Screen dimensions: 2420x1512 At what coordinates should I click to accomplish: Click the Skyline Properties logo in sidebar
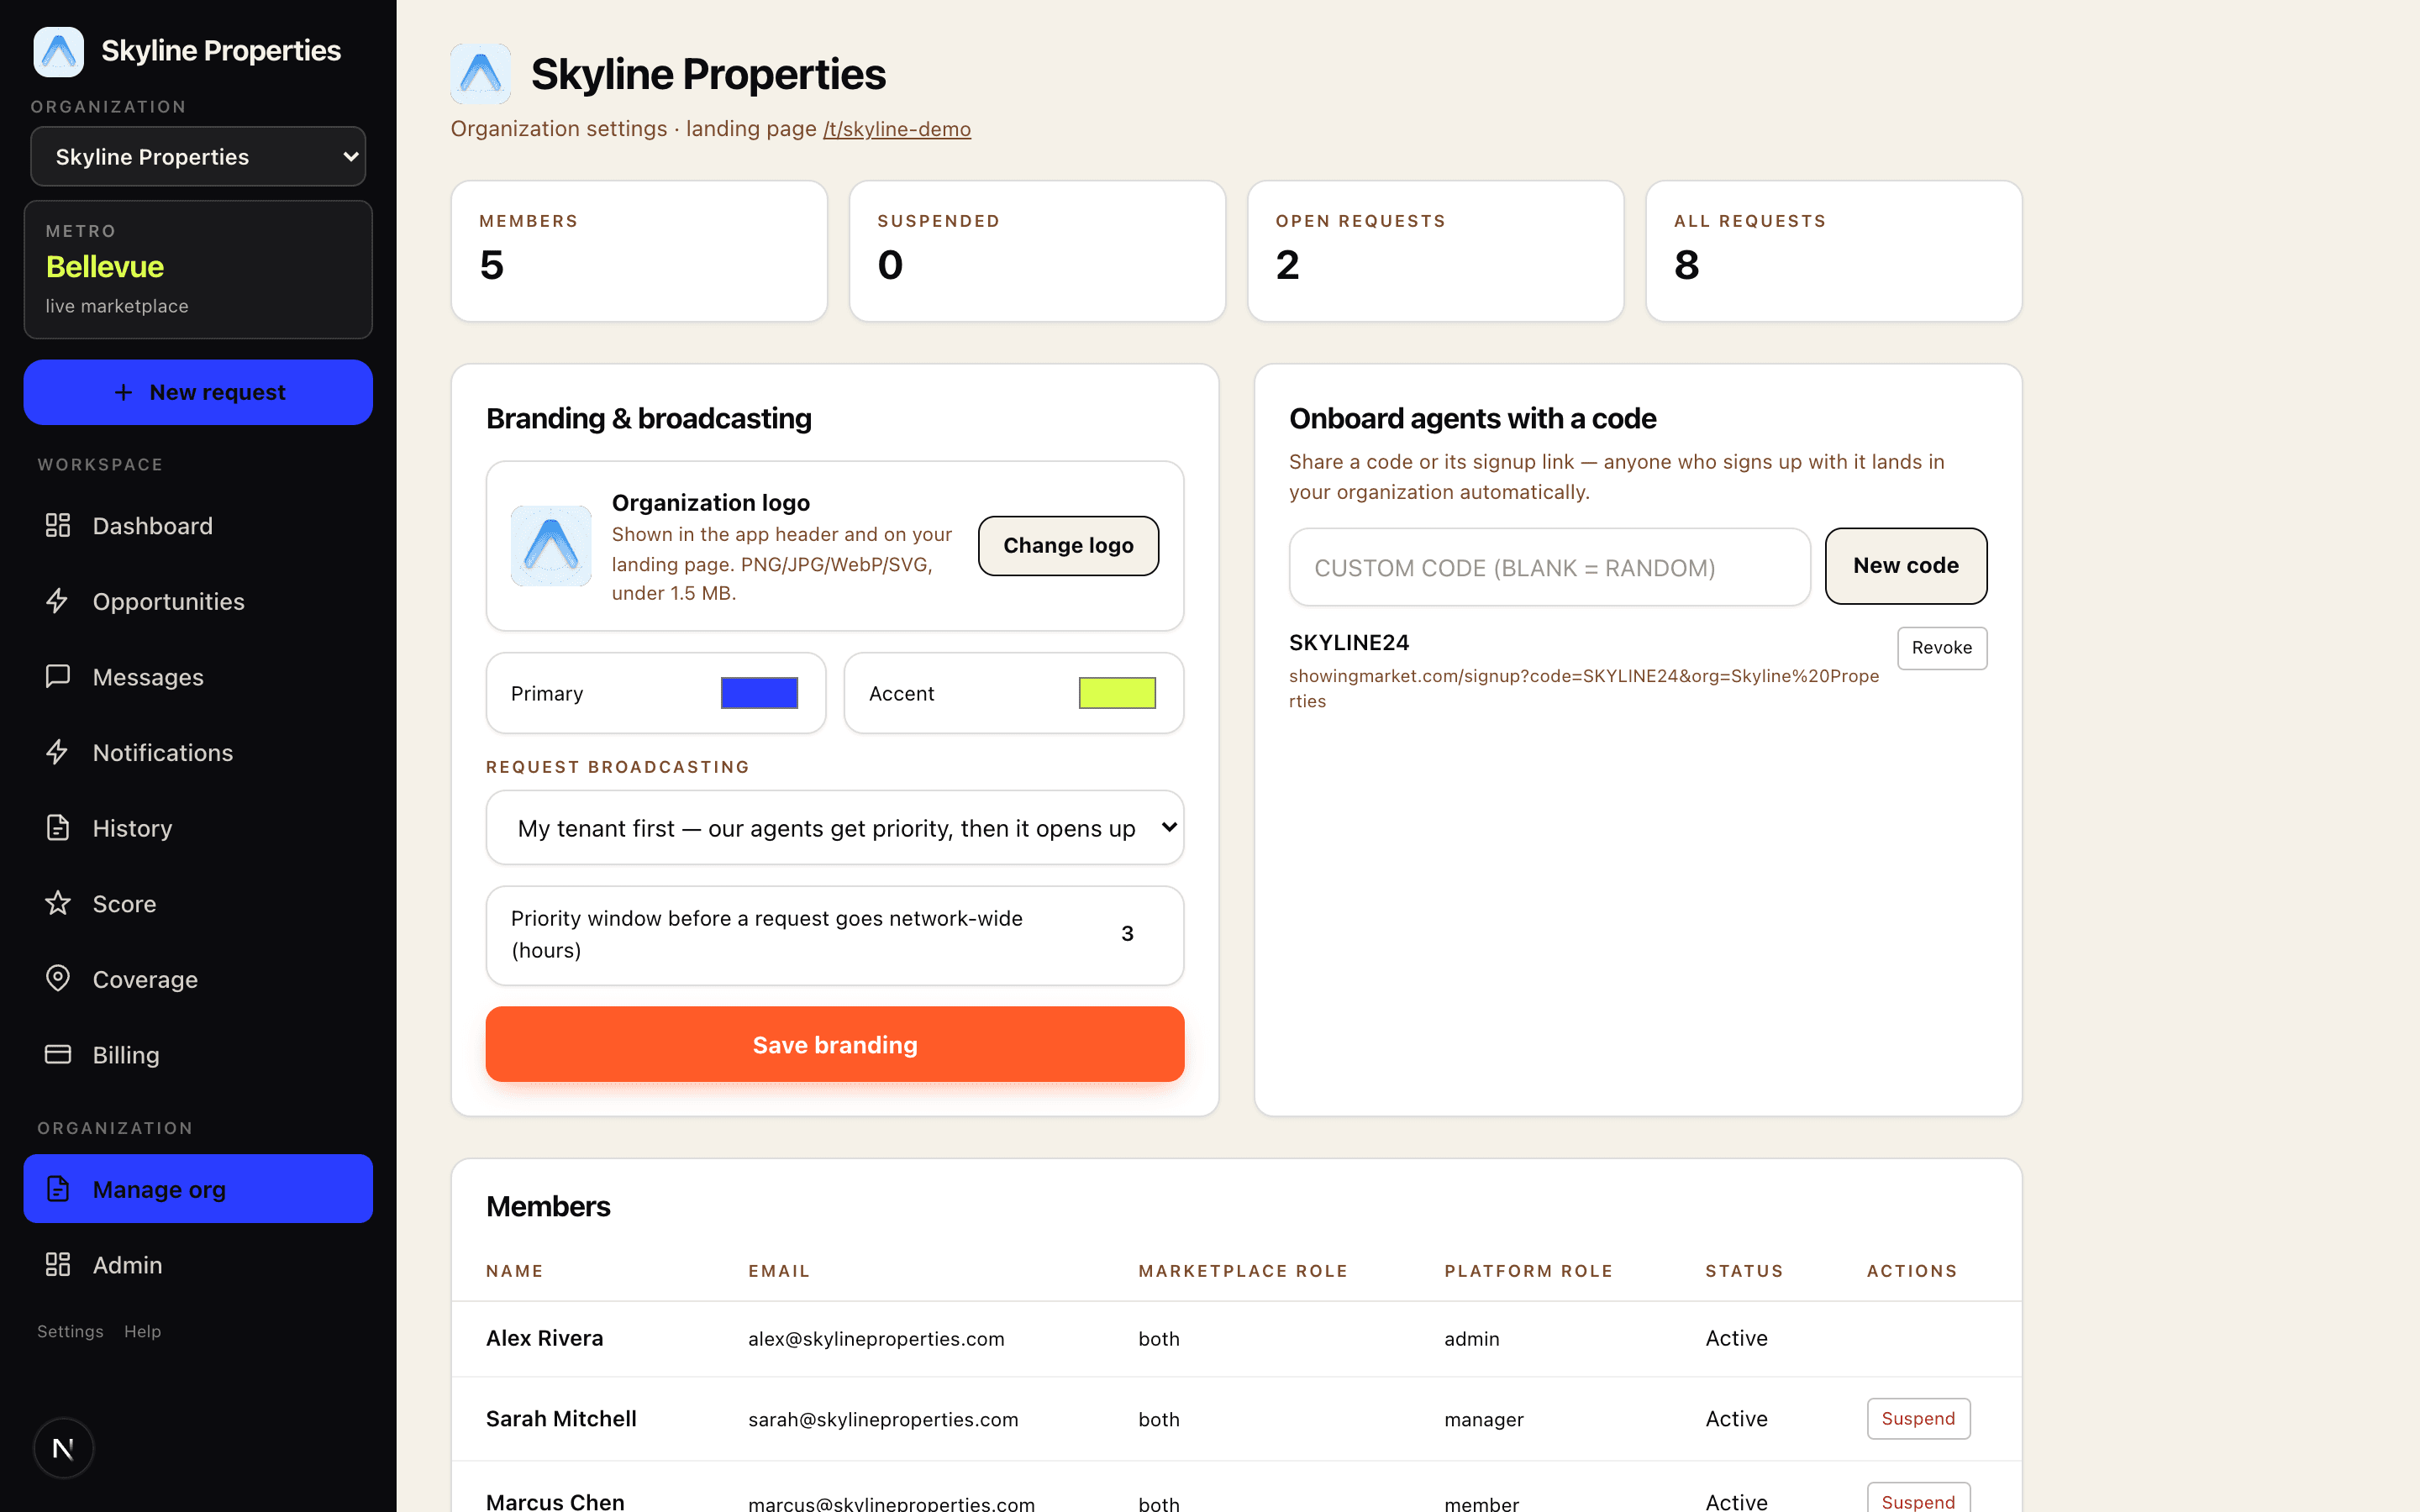click(59, 51)
